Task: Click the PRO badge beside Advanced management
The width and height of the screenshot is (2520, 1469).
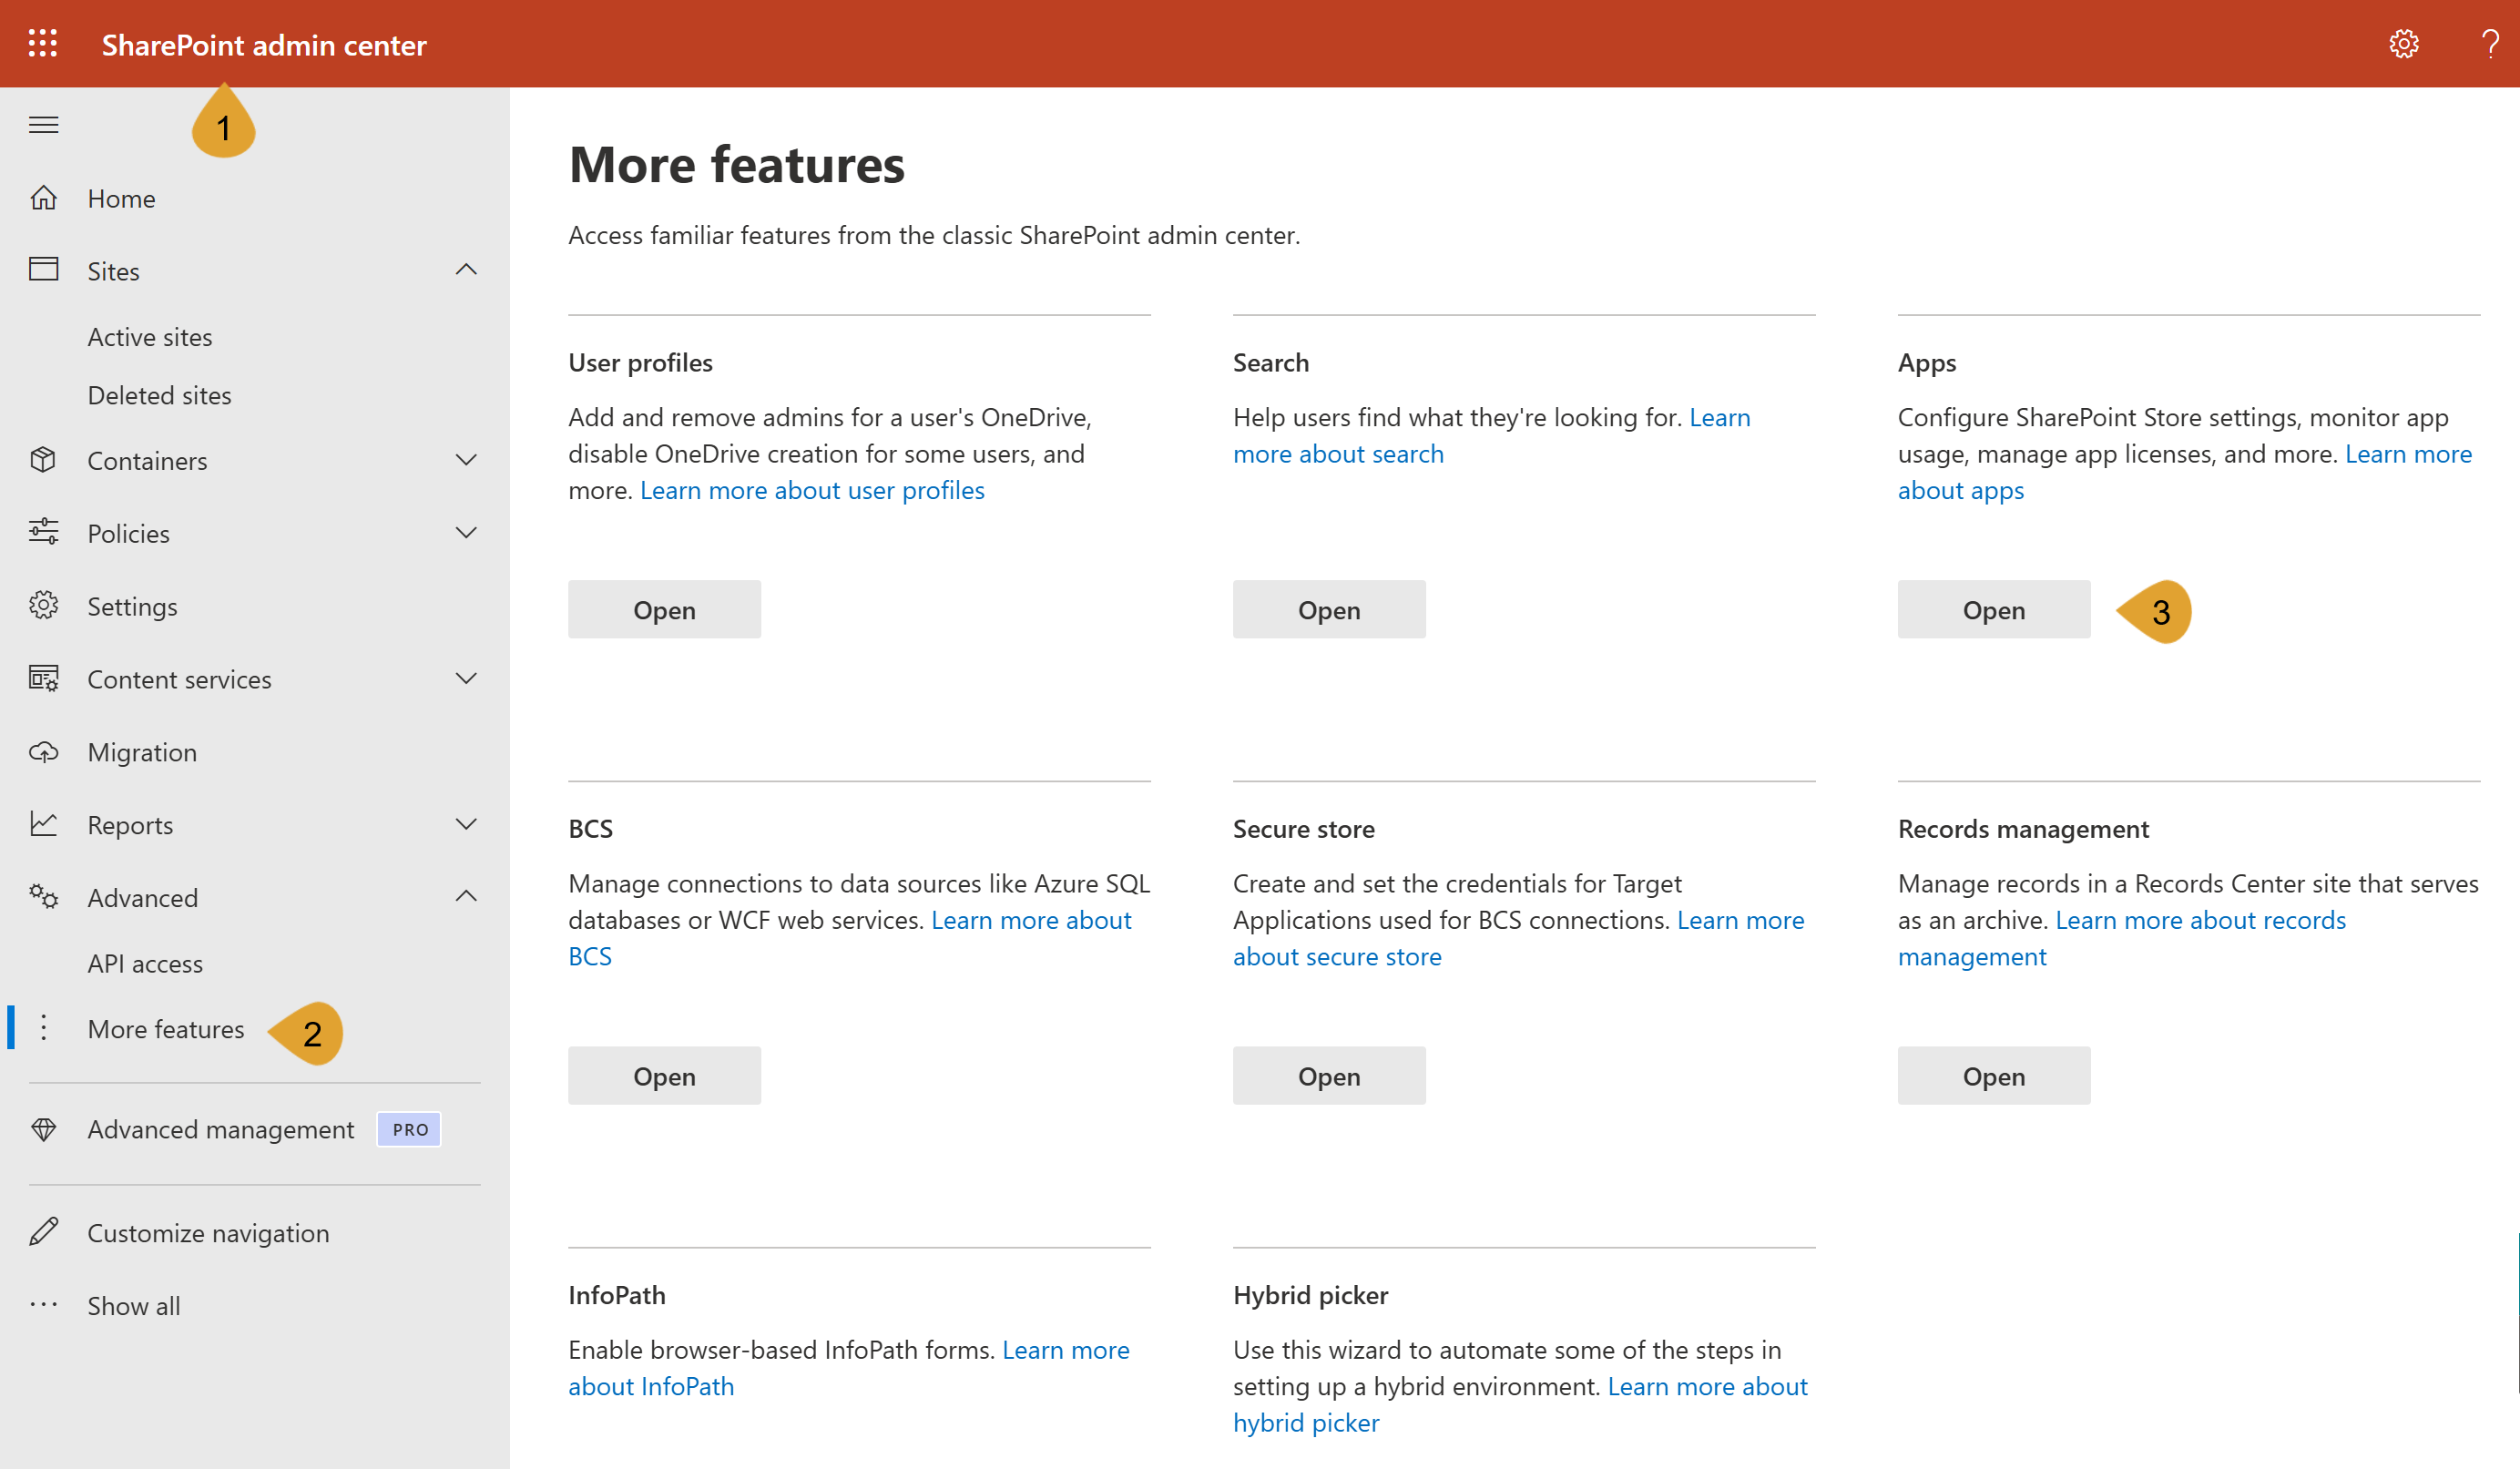Action: [x=409, y=1130]
